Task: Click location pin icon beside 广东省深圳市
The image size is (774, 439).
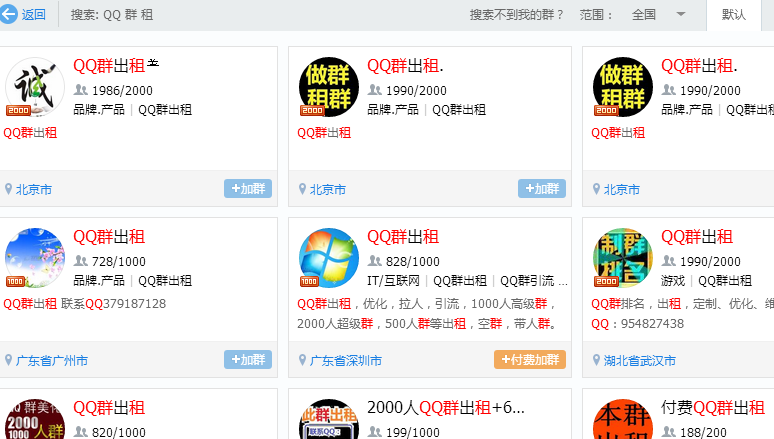Action: coord(303,359)
